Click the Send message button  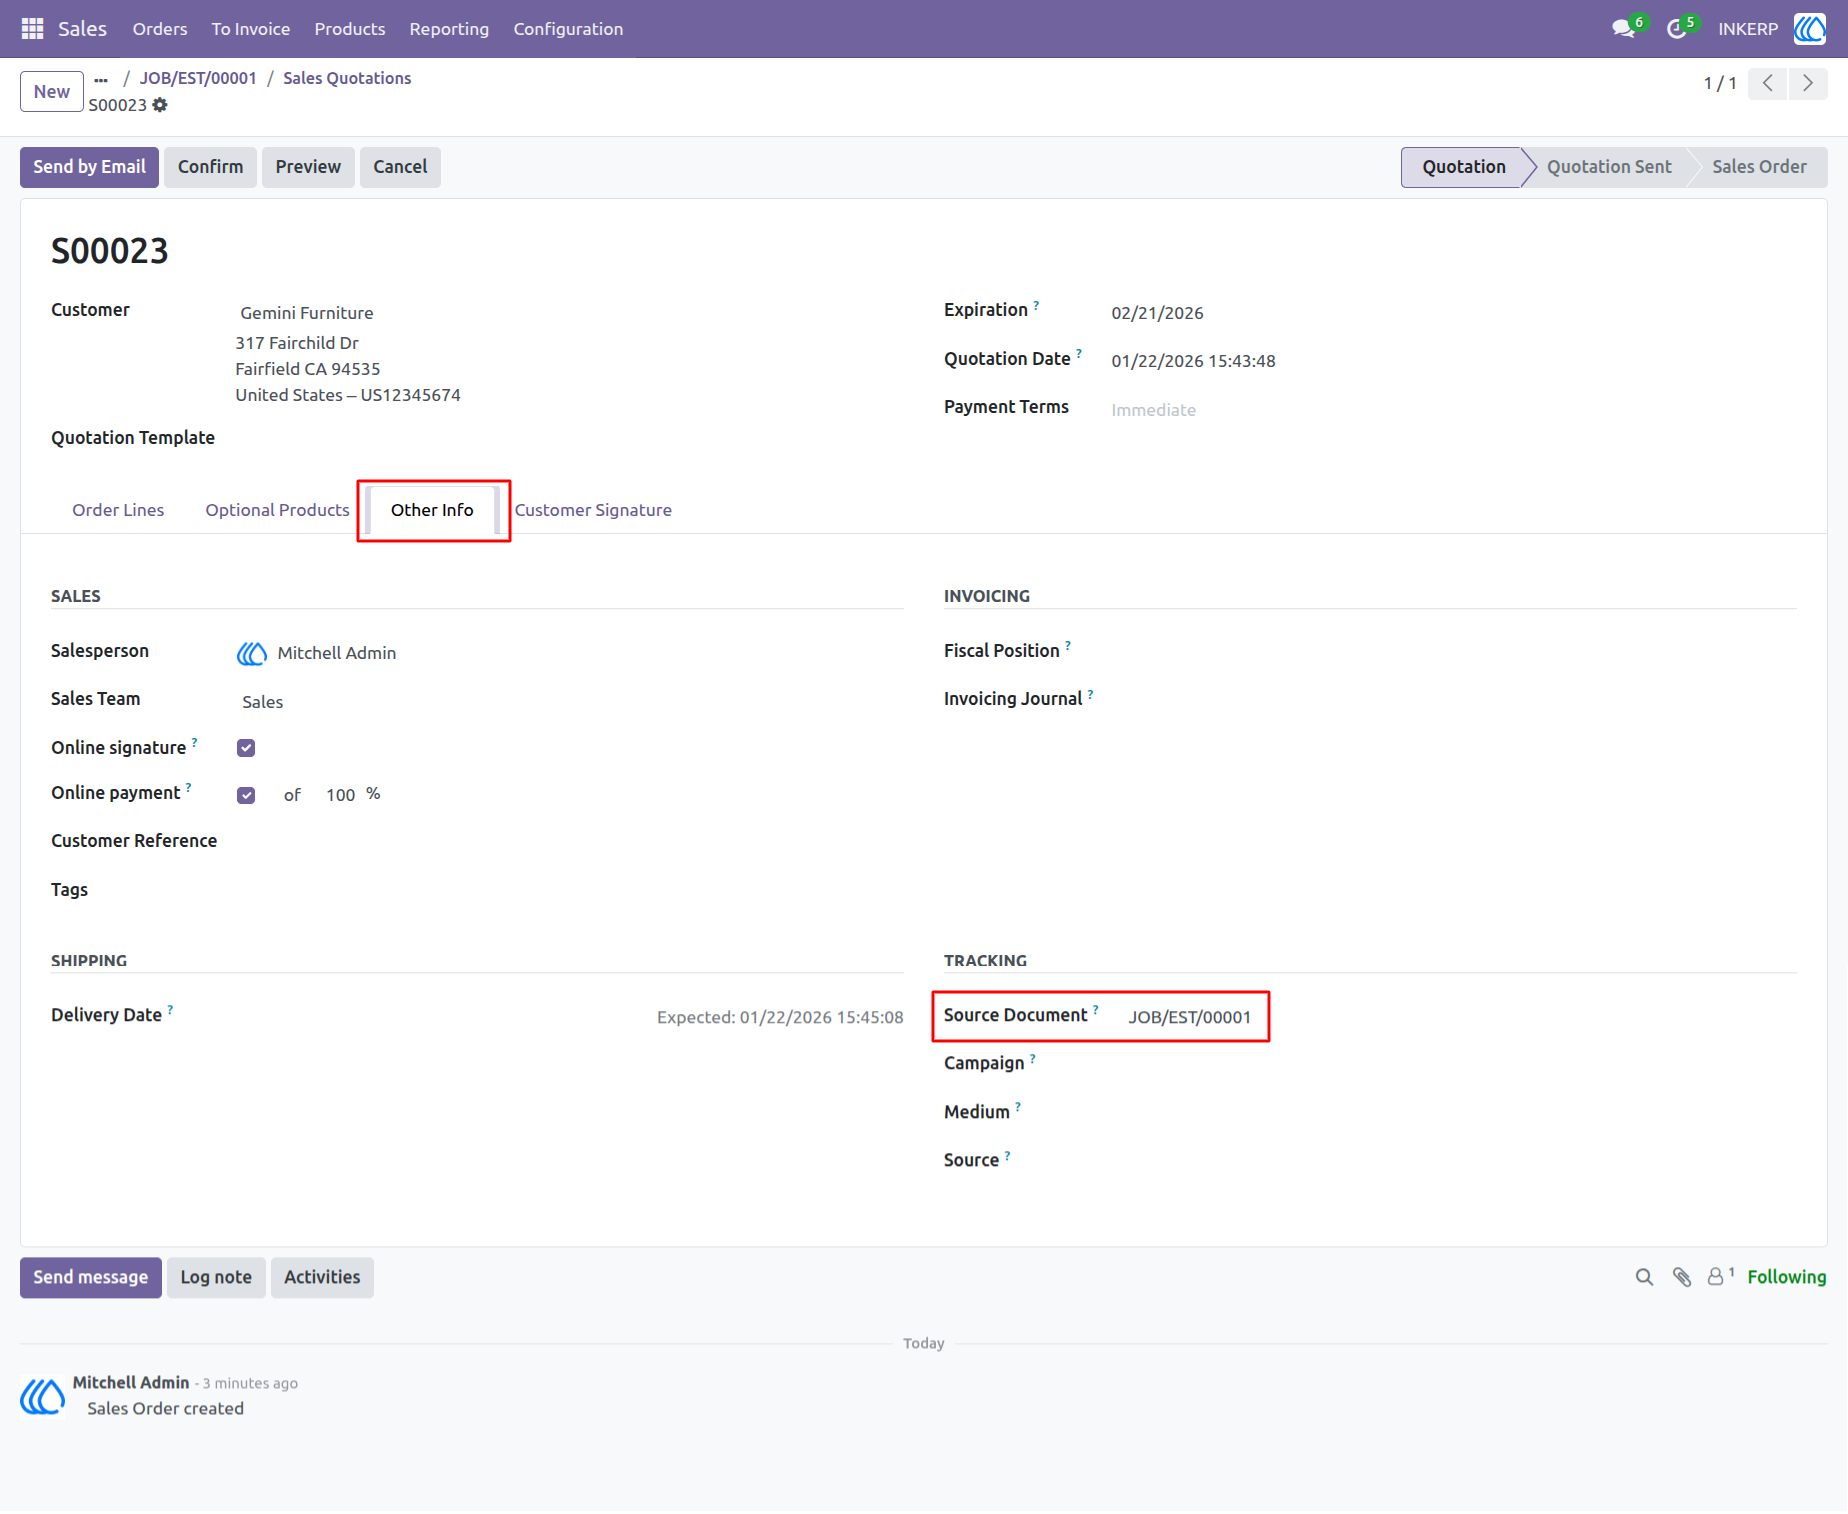click(x=91, y=1277)
